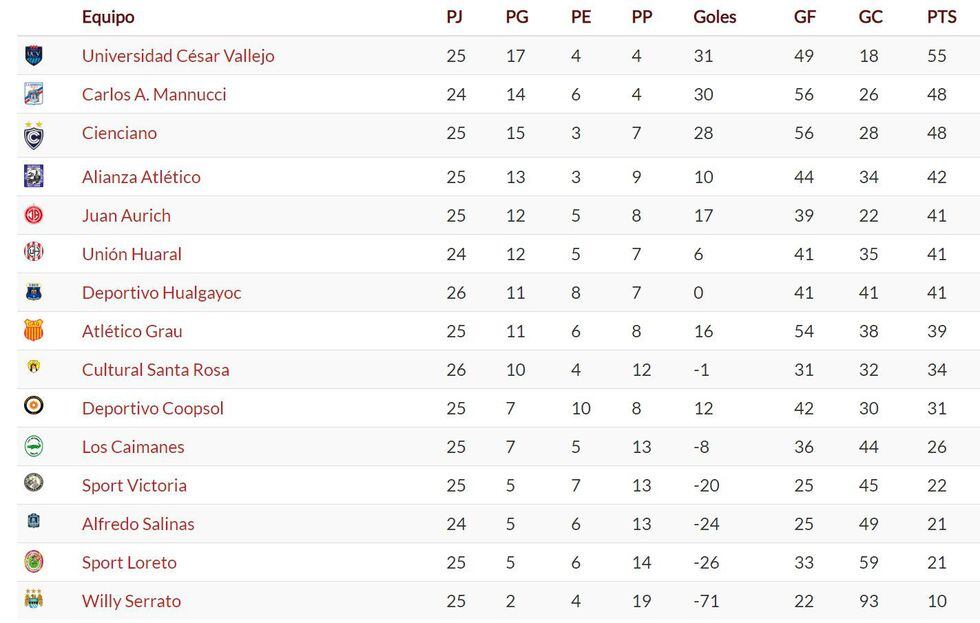Open the Unión Huaral team link
The image size is (980, 623).
(132, 254)
